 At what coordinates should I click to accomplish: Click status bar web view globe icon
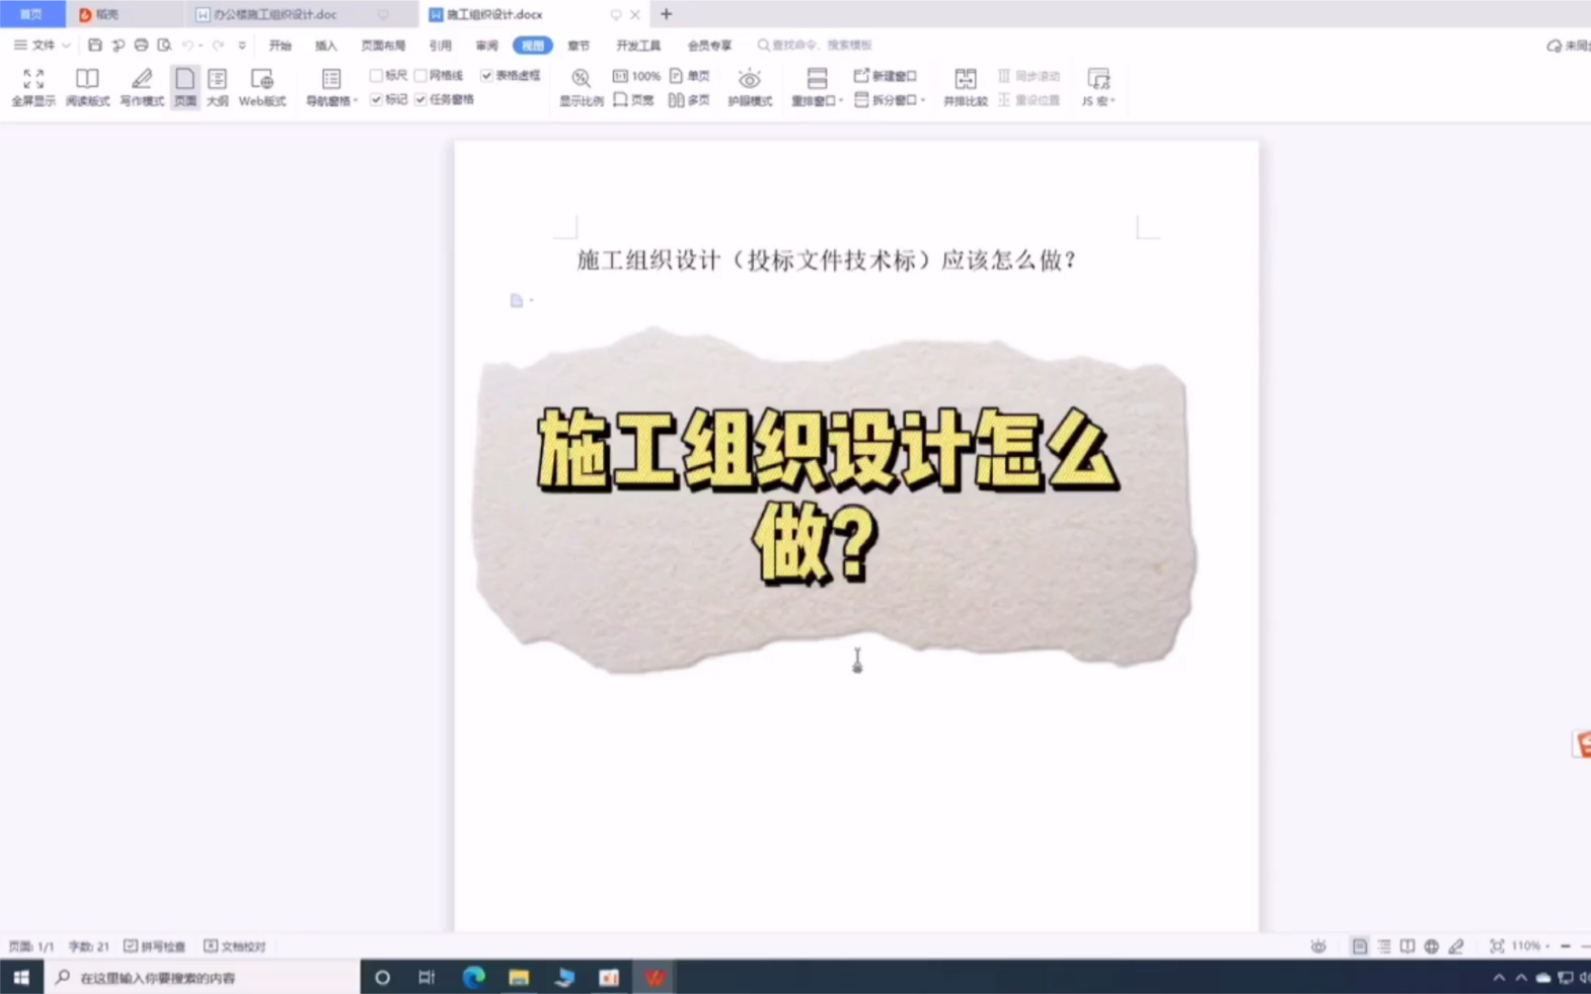[x=1431, y=946]
